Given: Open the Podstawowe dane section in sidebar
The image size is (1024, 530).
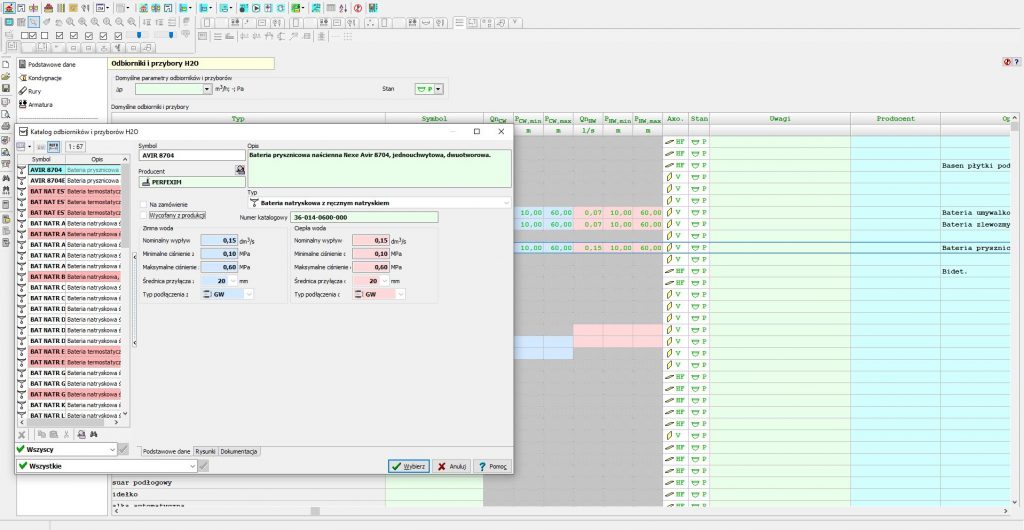Looking at the screenshot, I should click(x=51, y=65).
